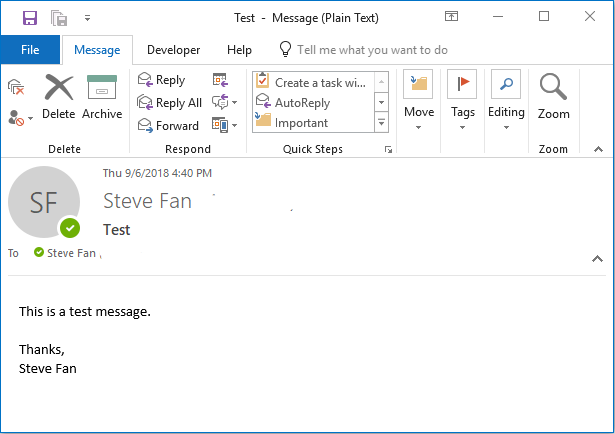Click the Zoom magnifier icon
The height and width of the screenshot is (434, 615).
click(553, 87)
